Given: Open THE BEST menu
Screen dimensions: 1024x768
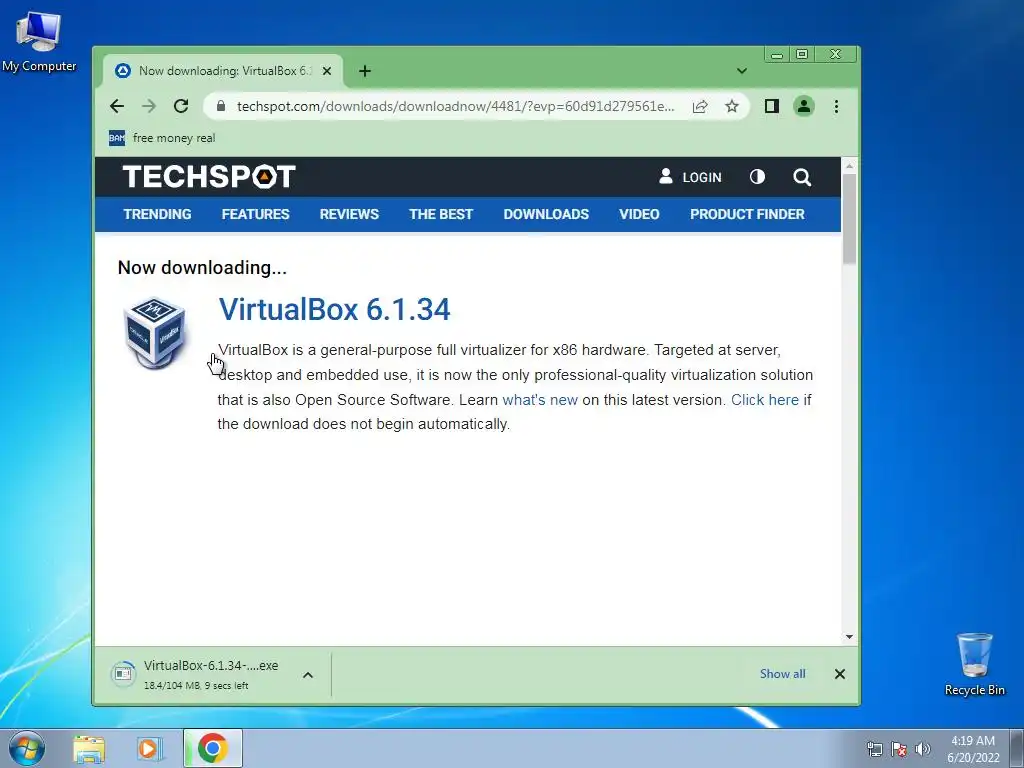Looking at the screenshot, I should coord(441,214).
